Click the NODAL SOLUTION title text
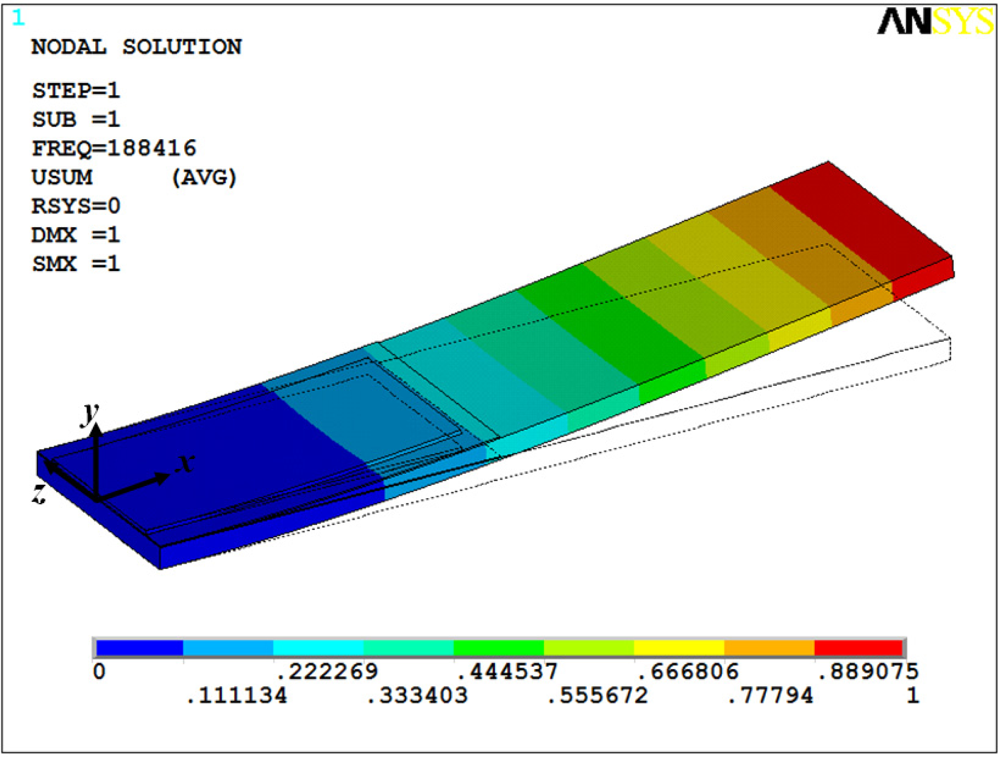The width and height of the screenshot is (1000, 757). tap(136, 47)
